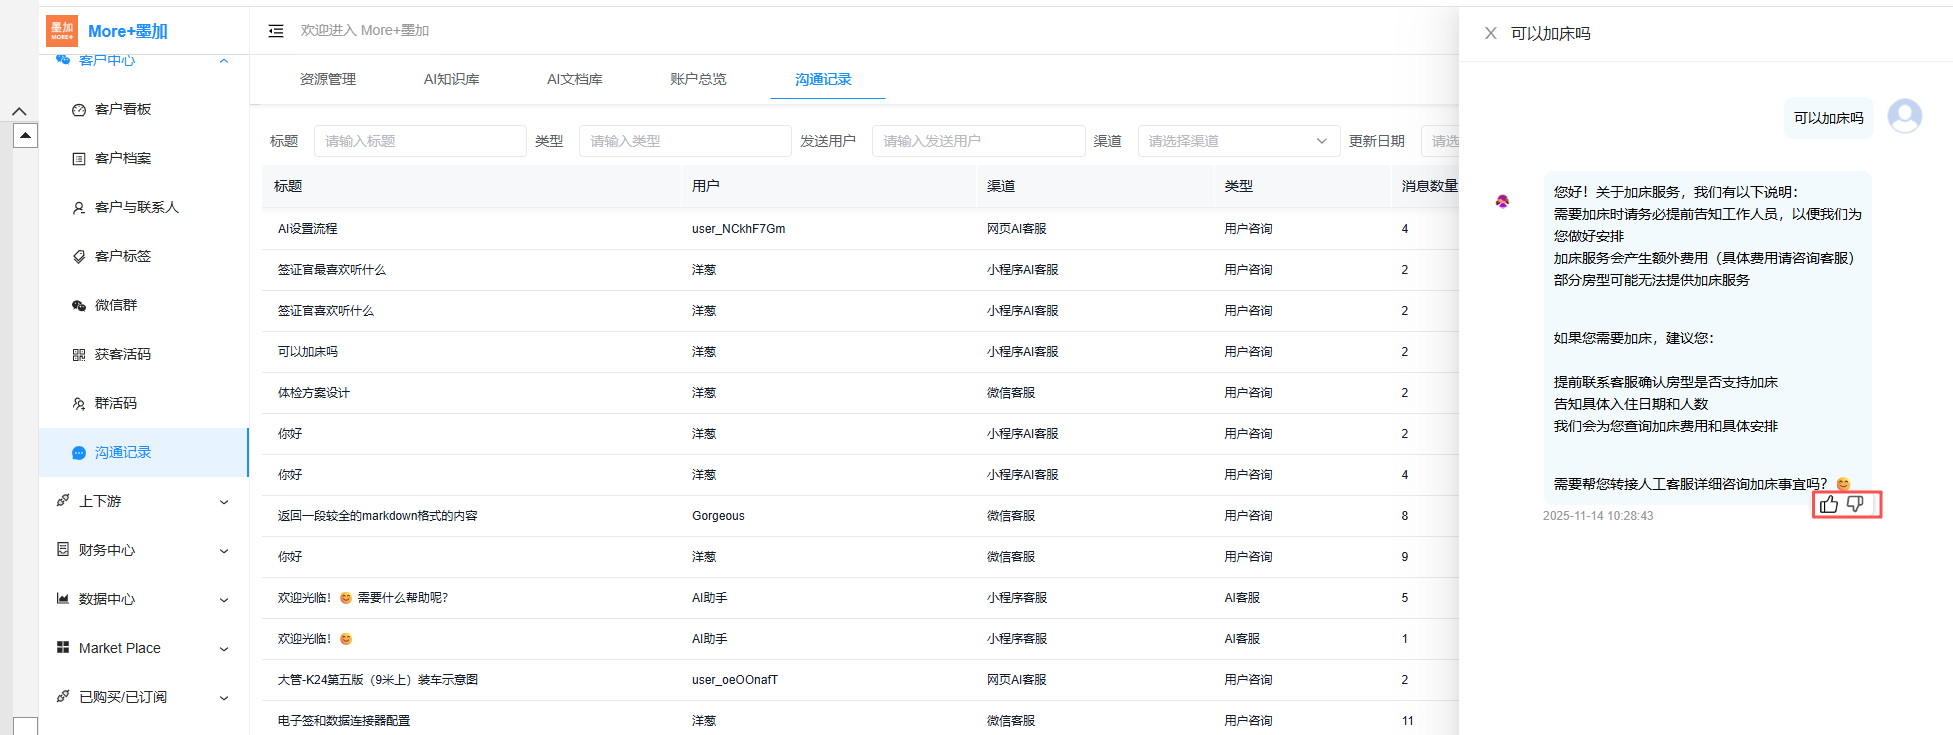The image size is (1953, 735).
Task: Click the user avatar in chat panel
Action: [x=1904, y=116]
